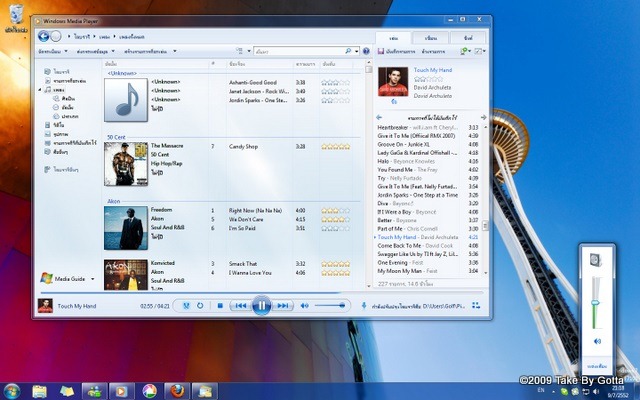
Task: Skip to the next track
Action: (x=282, y=306)
